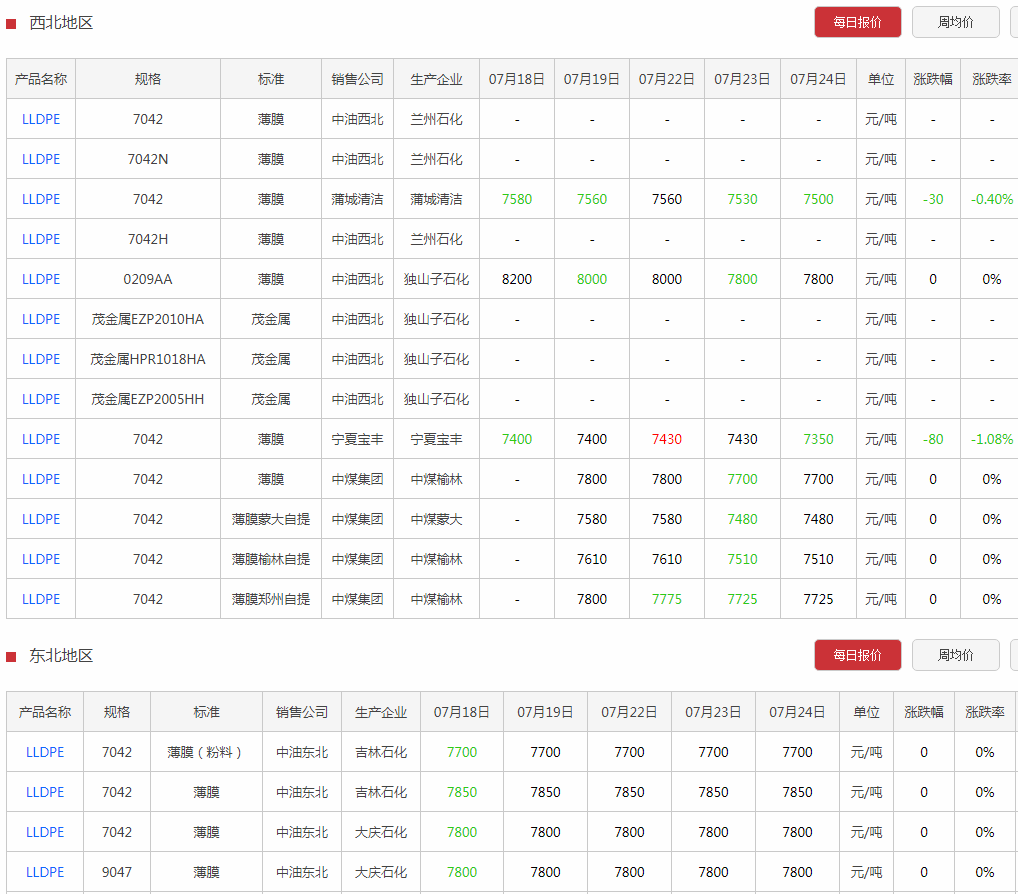Click 茂金属HPR1018HA specification cell
Screen dimensions: 1018x894
(x=148, y=359)
